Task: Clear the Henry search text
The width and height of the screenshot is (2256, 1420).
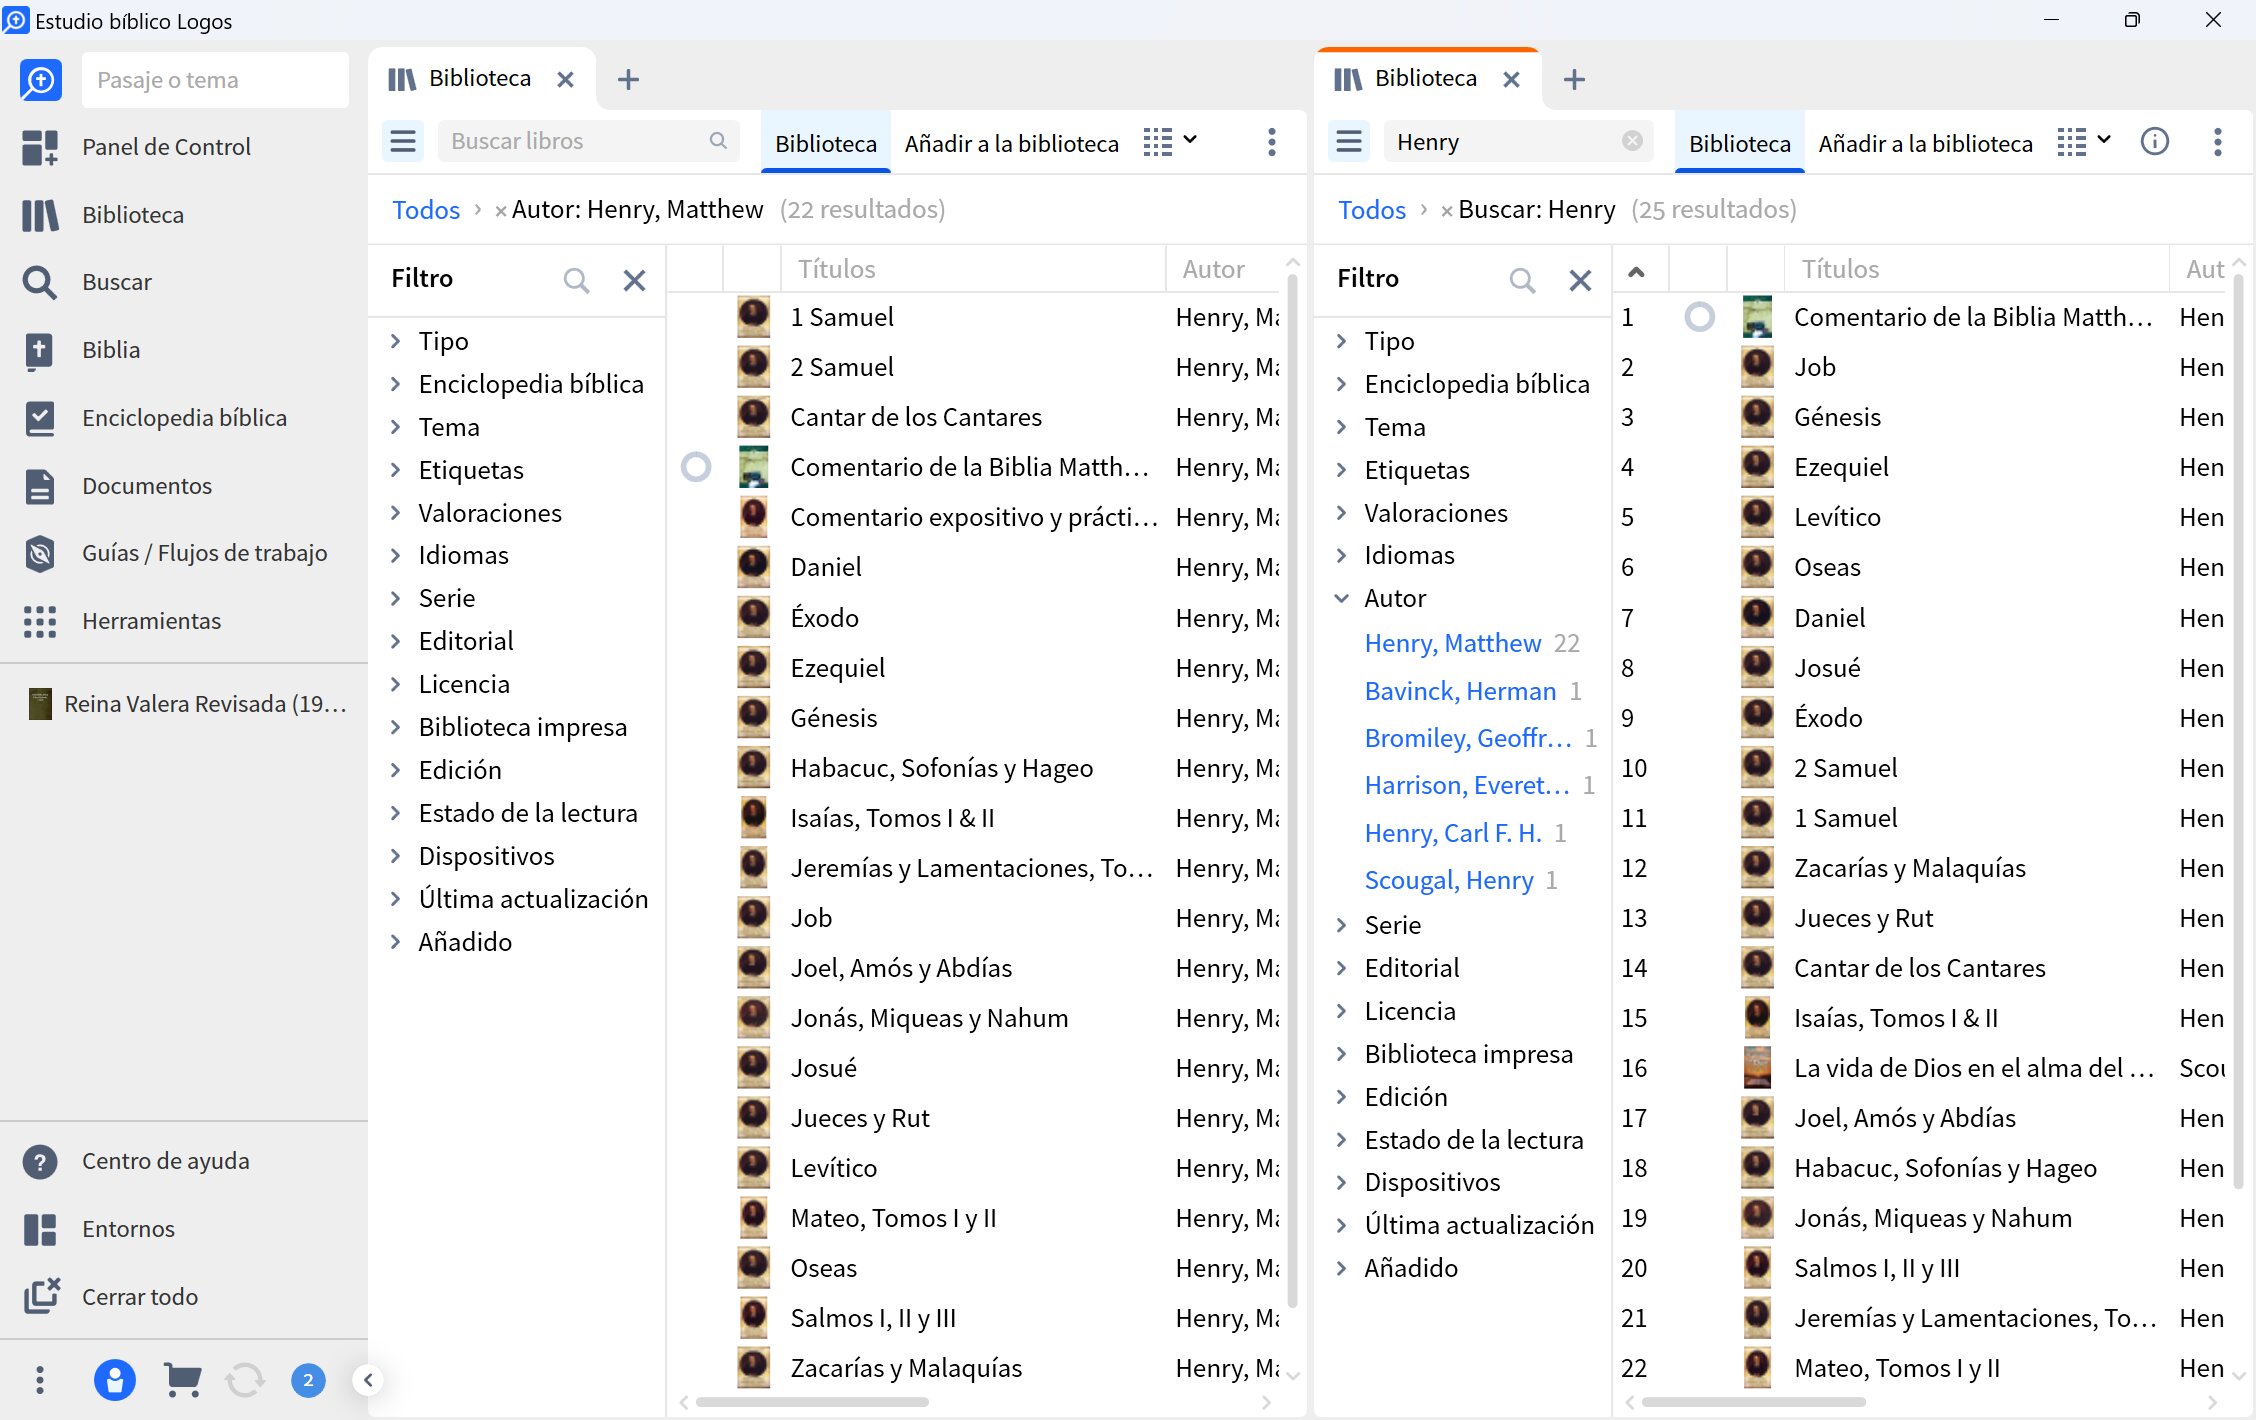Action: [1632, 141]
